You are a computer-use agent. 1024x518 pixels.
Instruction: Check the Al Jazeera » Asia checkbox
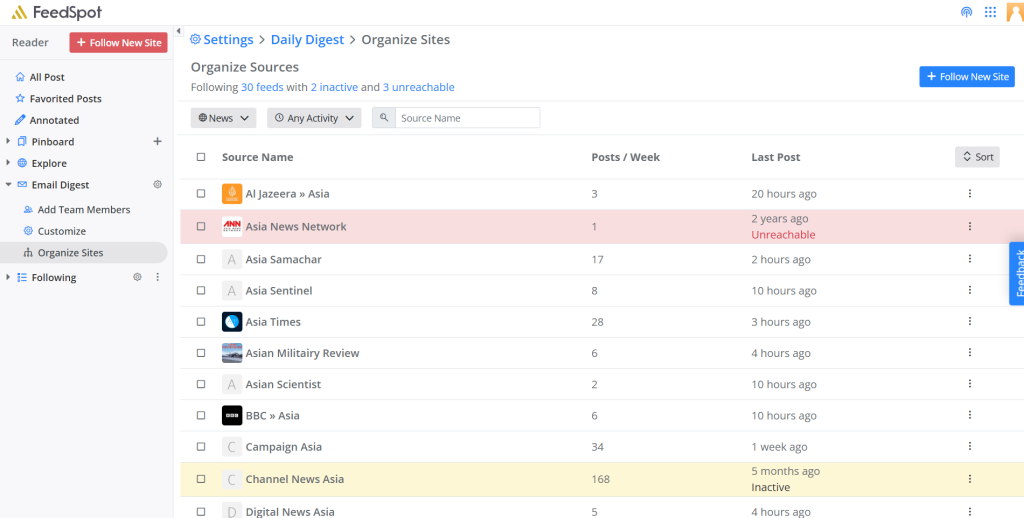coord(201,194)
